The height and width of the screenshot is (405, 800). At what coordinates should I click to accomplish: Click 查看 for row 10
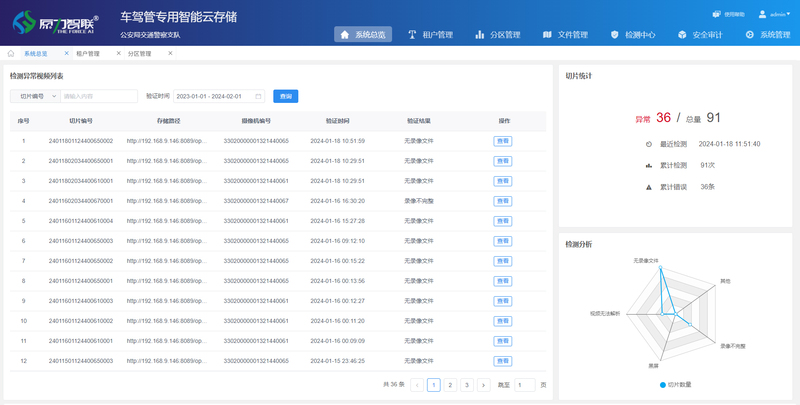coord(503,321)
